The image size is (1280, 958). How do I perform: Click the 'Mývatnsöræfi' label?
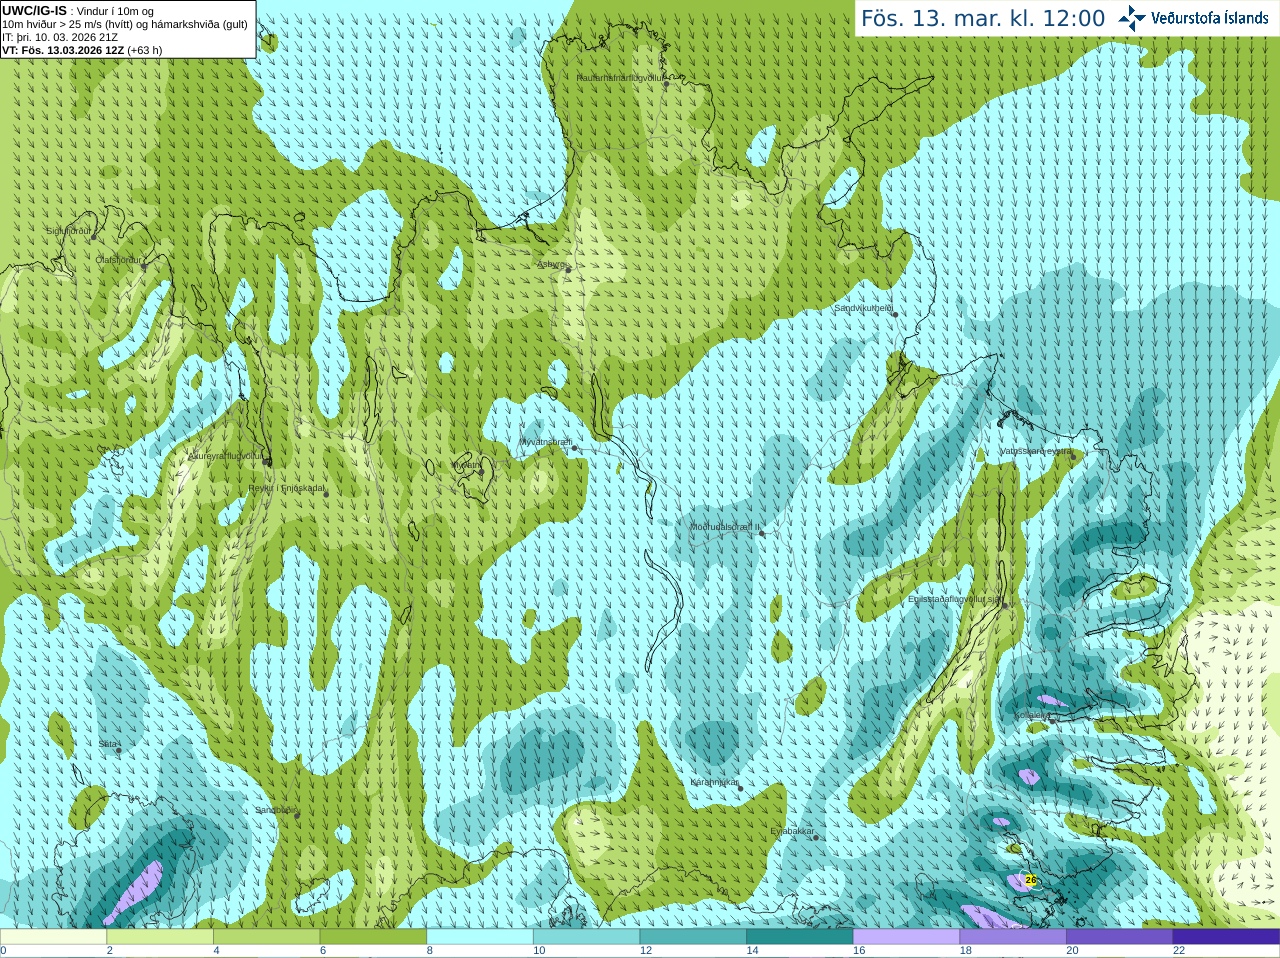(x=546, y=441)
